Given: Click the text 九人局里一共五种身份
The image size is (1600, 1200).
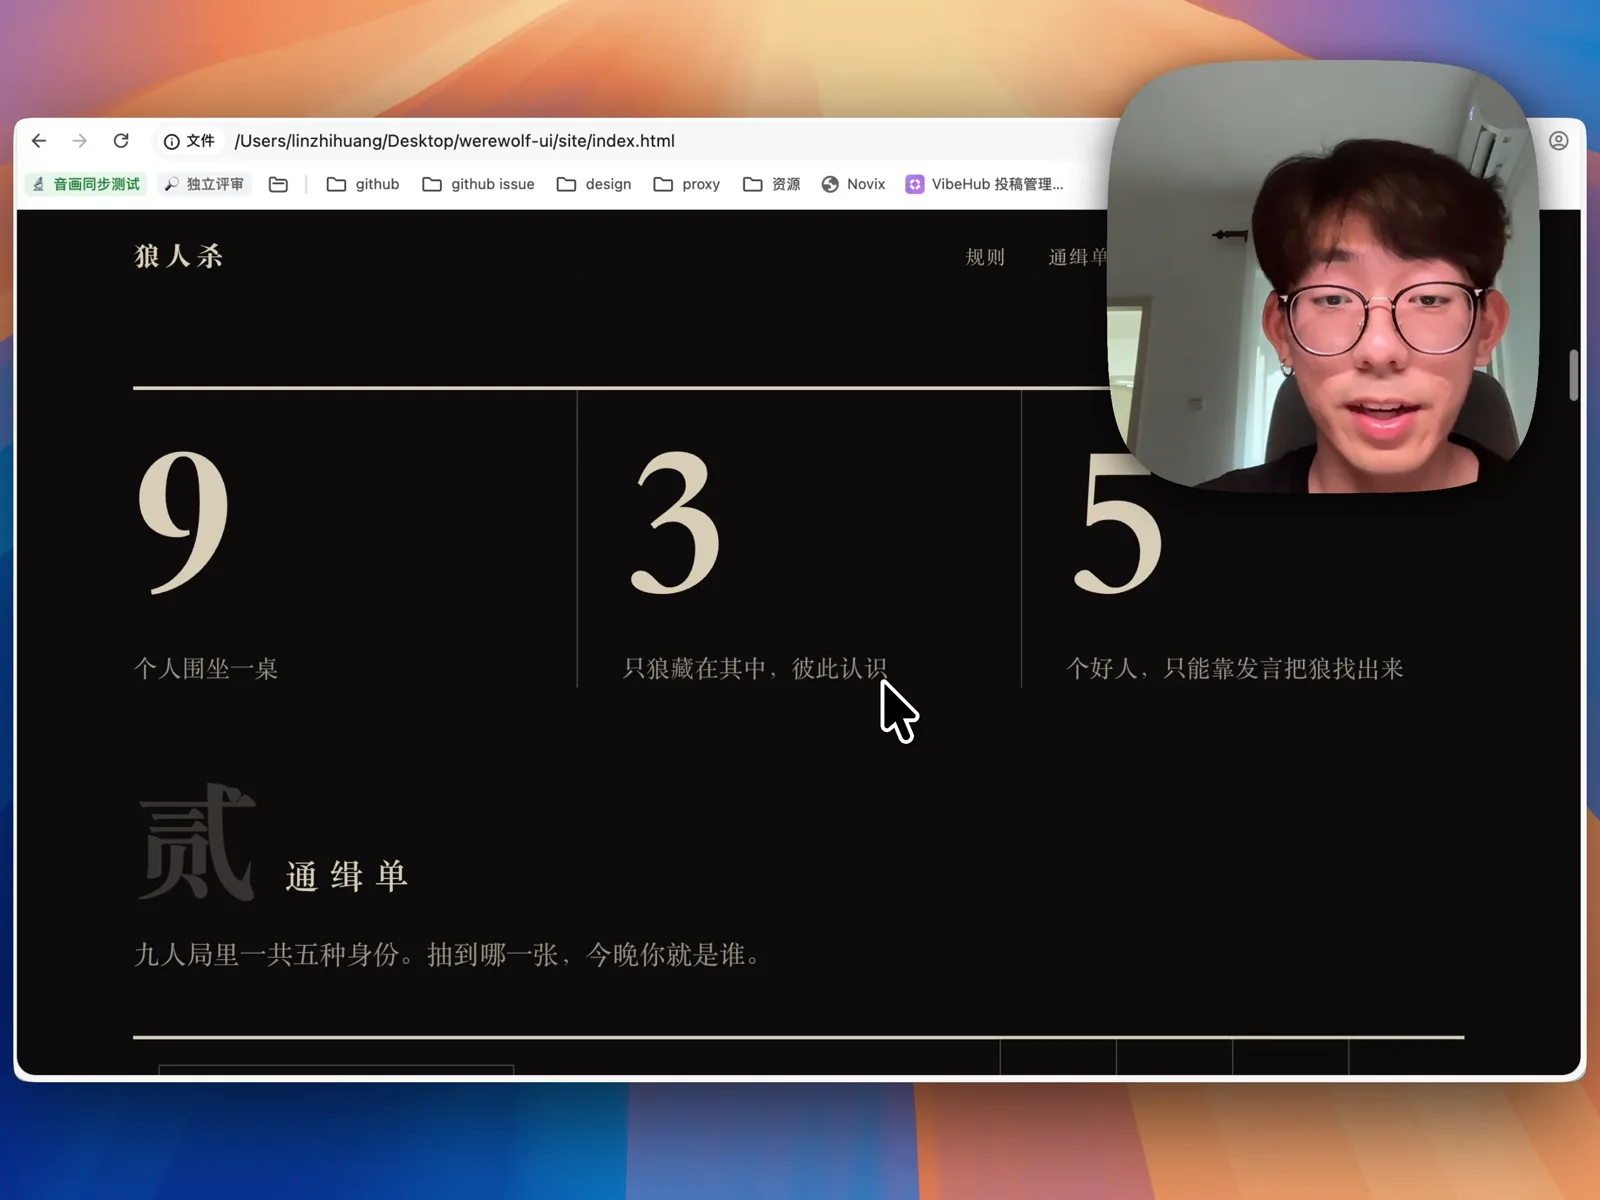Looking at the screenshot, I should click(266, 955).
